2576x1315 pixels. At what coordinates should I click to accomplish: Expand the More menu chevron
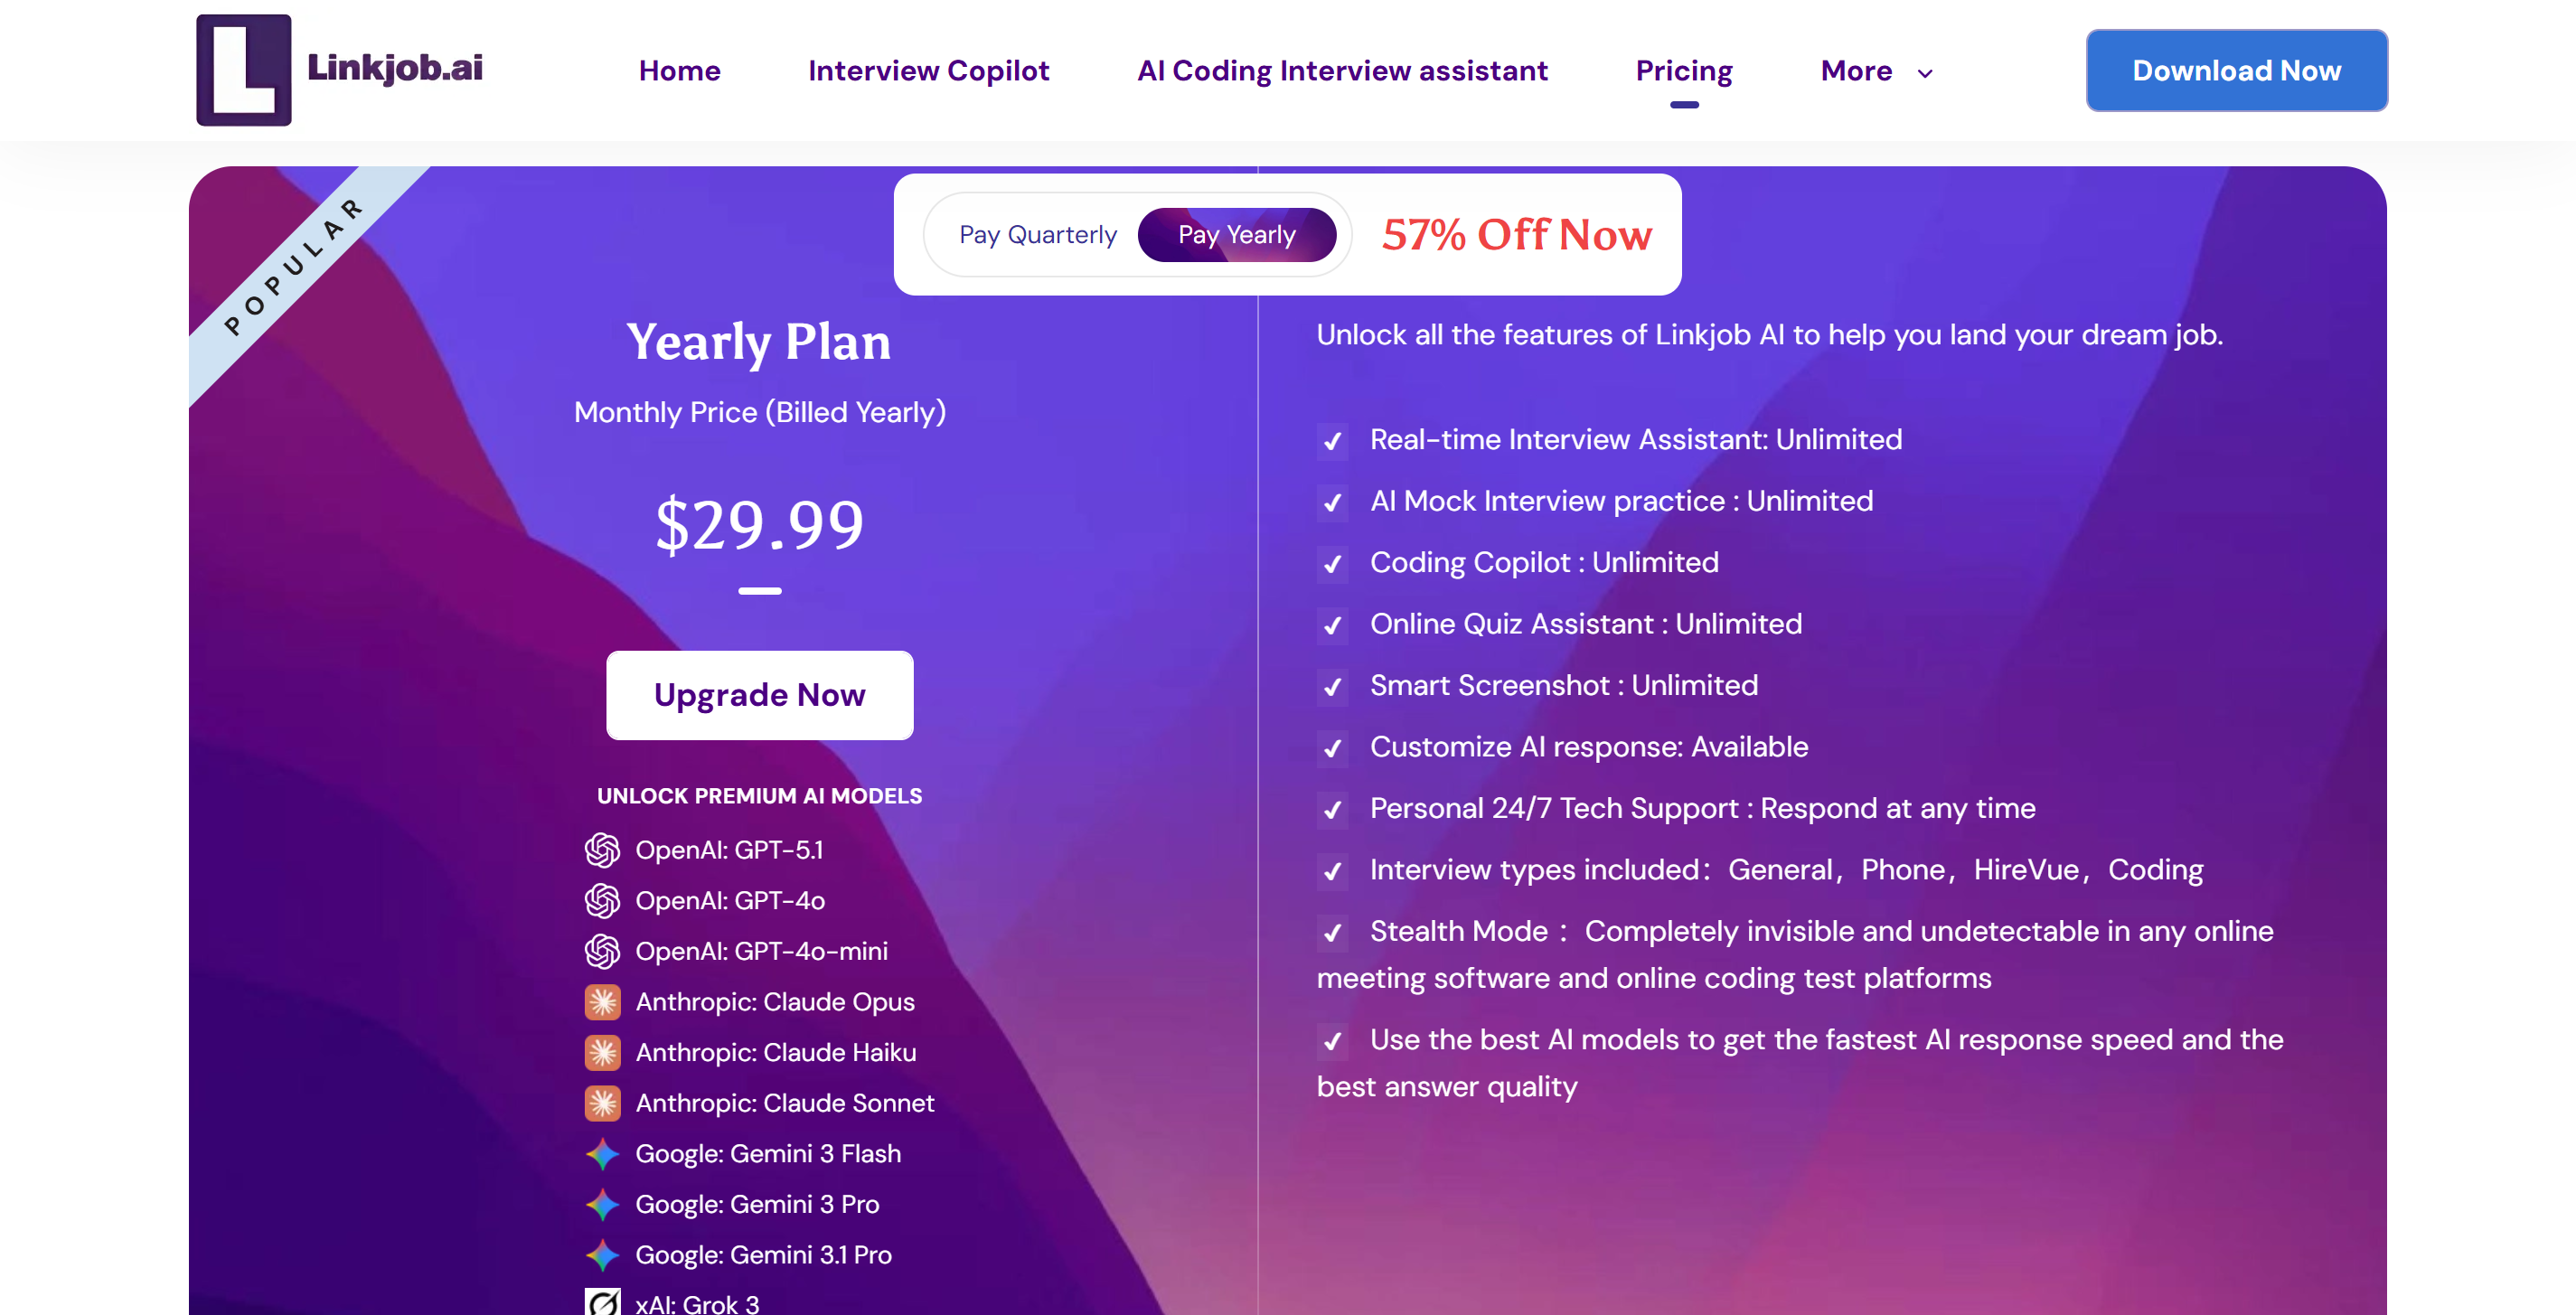(x=1924, y=72)
